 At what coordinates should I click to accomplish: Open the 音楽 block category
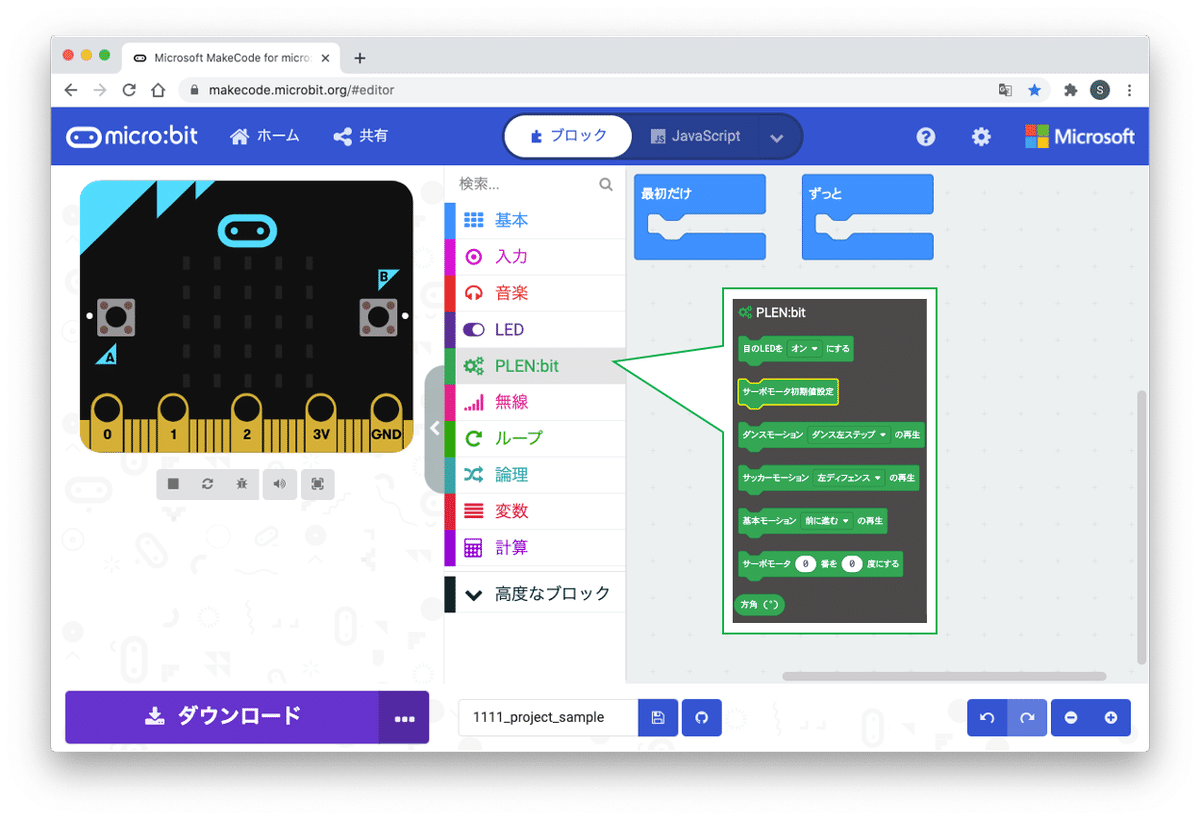tap(535, 293)
